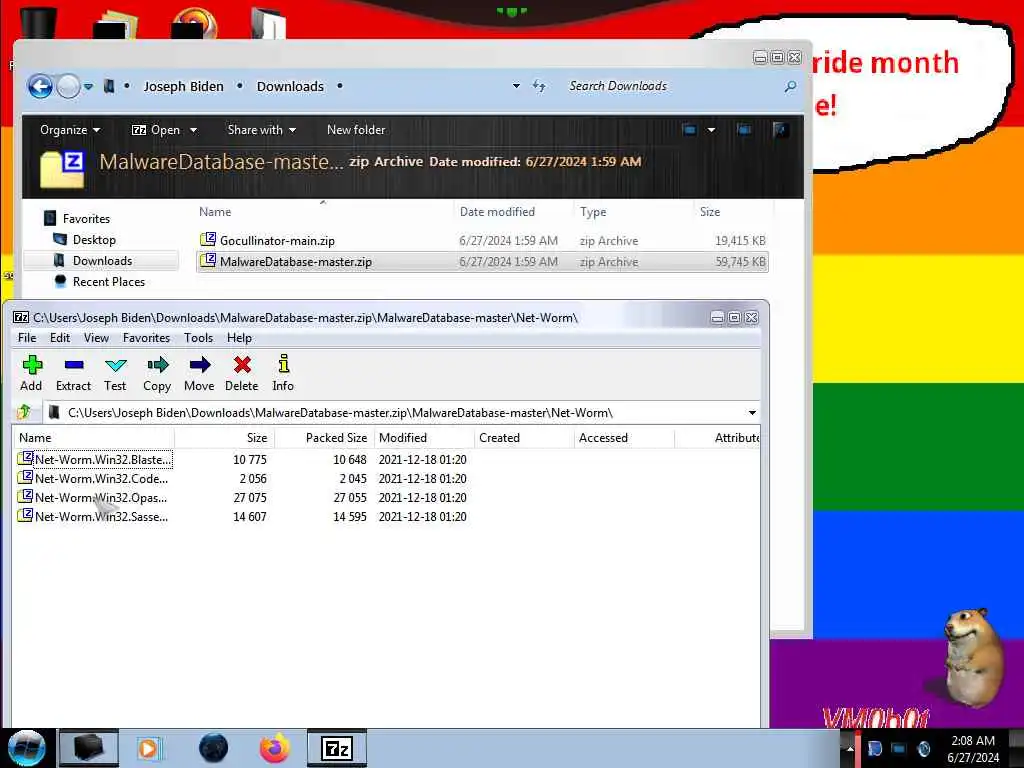
Task: Select Recent Places in sidebar
Action: pyautogui.click(x=108, y=281)
